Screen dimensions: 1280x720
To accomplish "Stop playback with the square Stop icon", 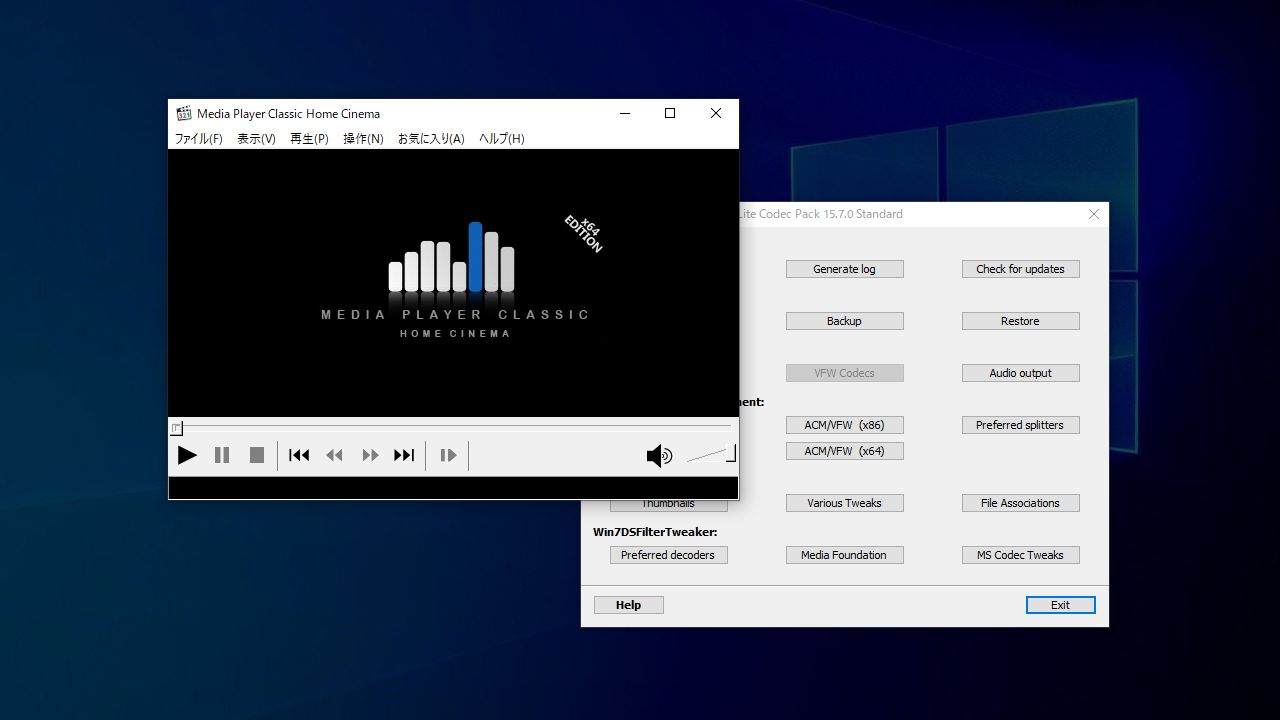I will point(257,455).
